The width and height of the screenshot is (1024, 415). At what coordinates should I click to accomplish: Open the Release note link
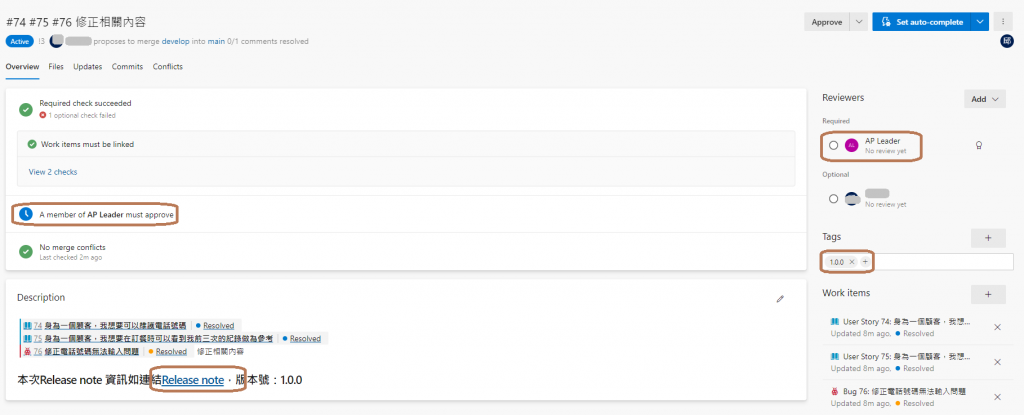[193, 380]
